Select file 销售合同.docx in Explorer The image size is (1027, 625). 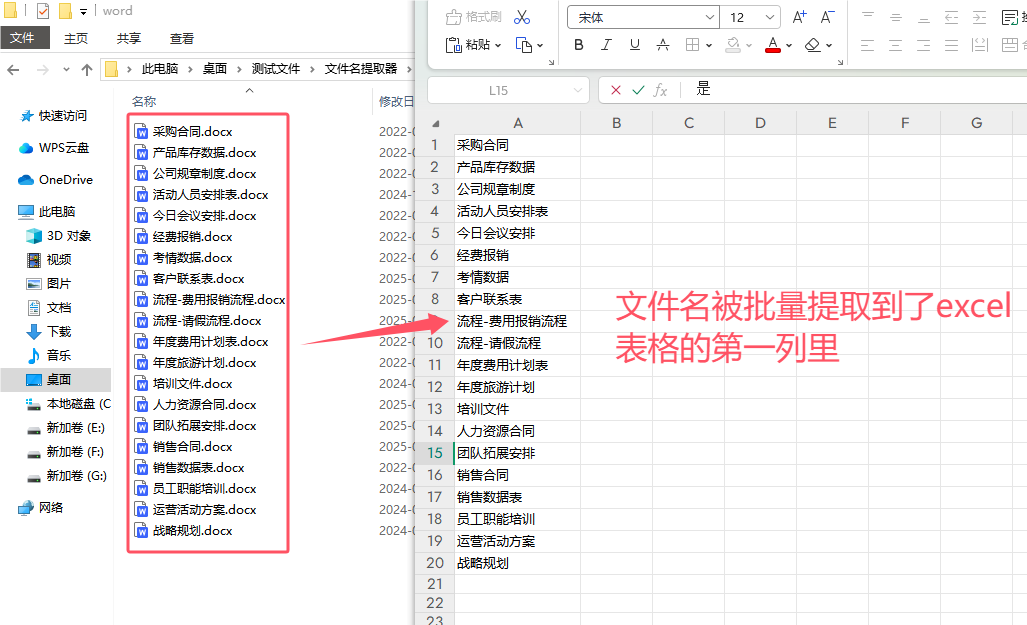(x=193, y=447)
